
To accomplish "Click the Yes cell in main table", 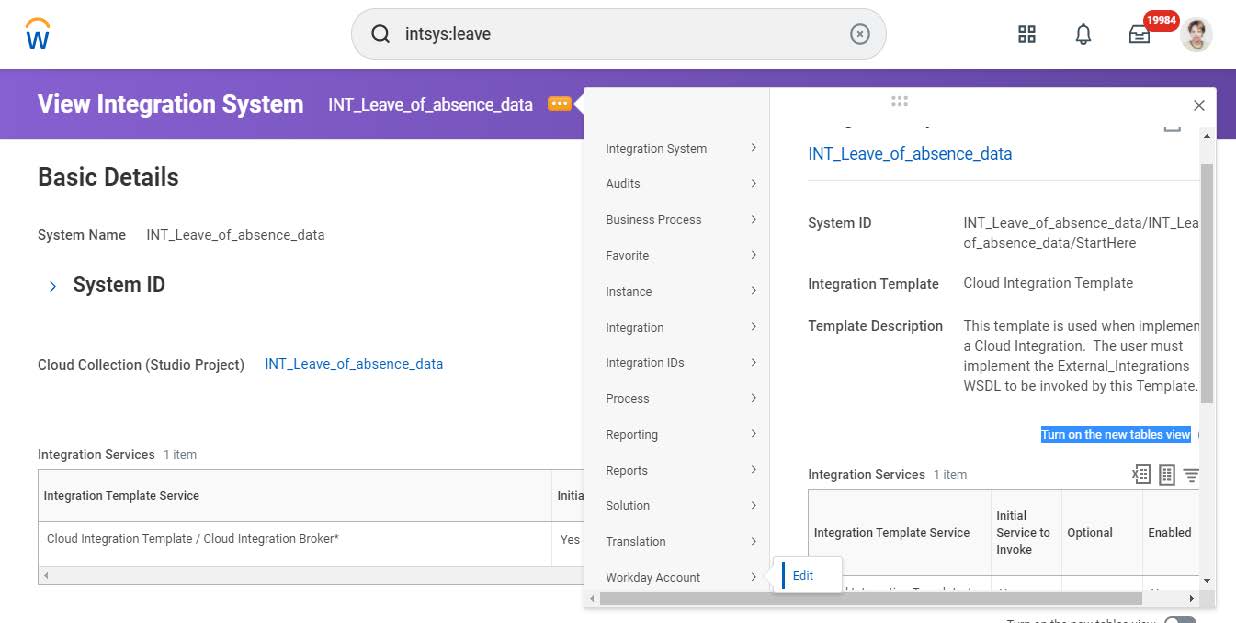I will click(x=570, y=539).
